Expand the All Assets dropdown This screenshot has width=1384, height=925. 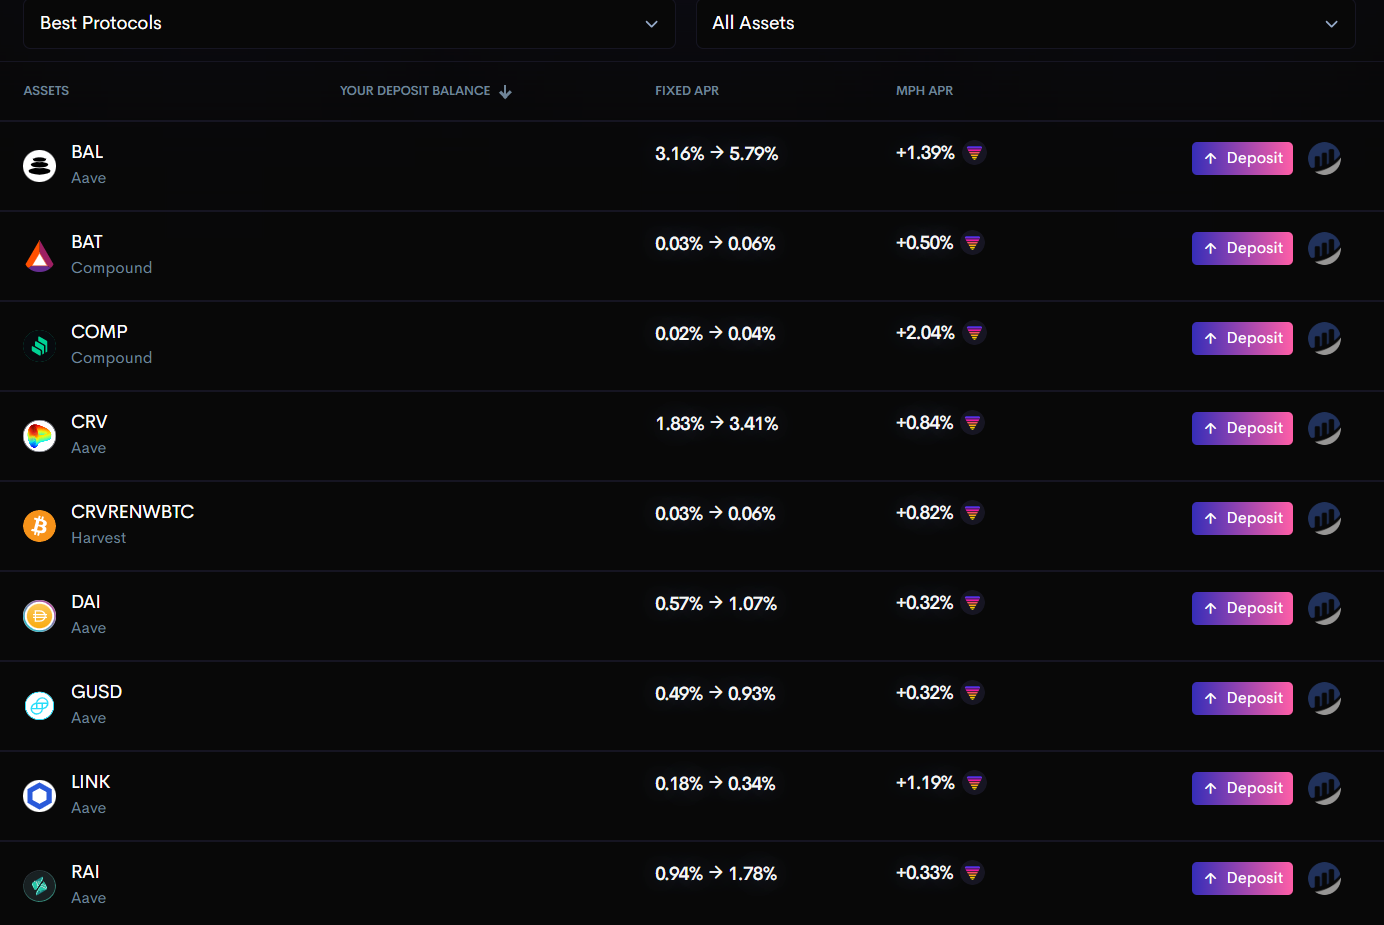point(1025,23)
